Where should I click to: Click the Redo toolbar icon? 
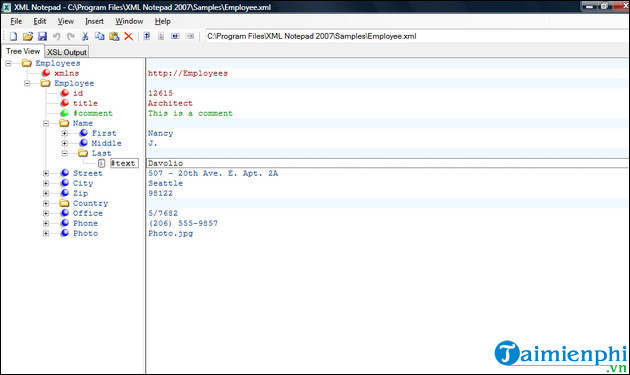[x=71, y=36]
